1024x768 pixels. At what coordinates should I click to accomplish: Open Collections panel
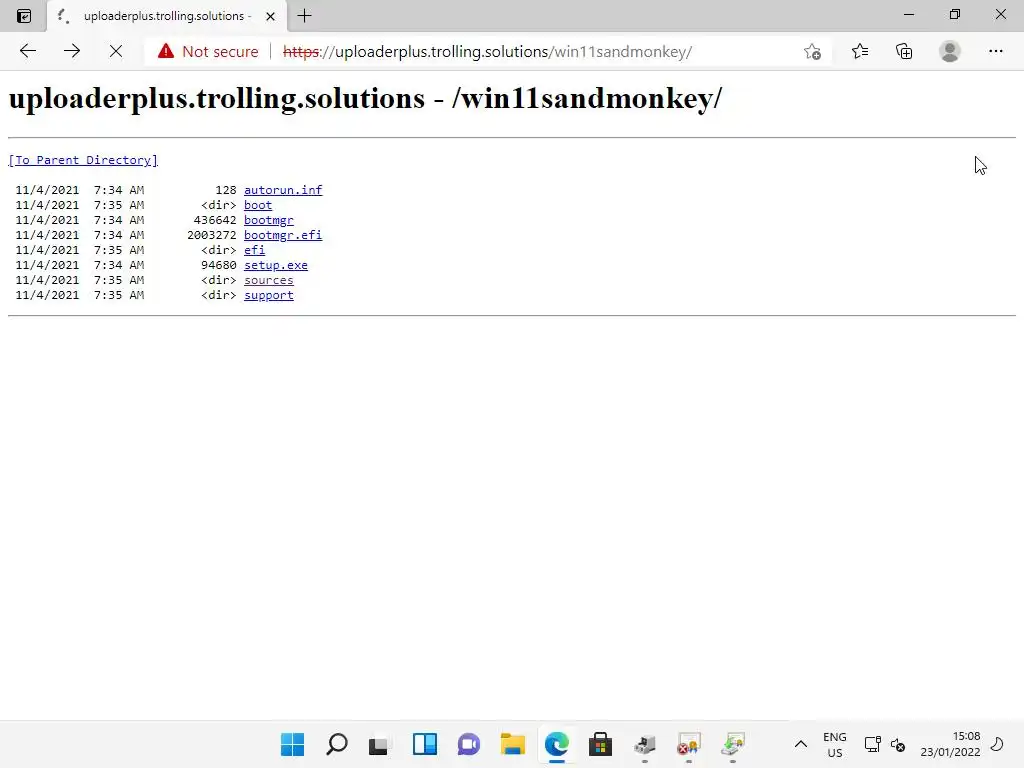click(904, 51)
